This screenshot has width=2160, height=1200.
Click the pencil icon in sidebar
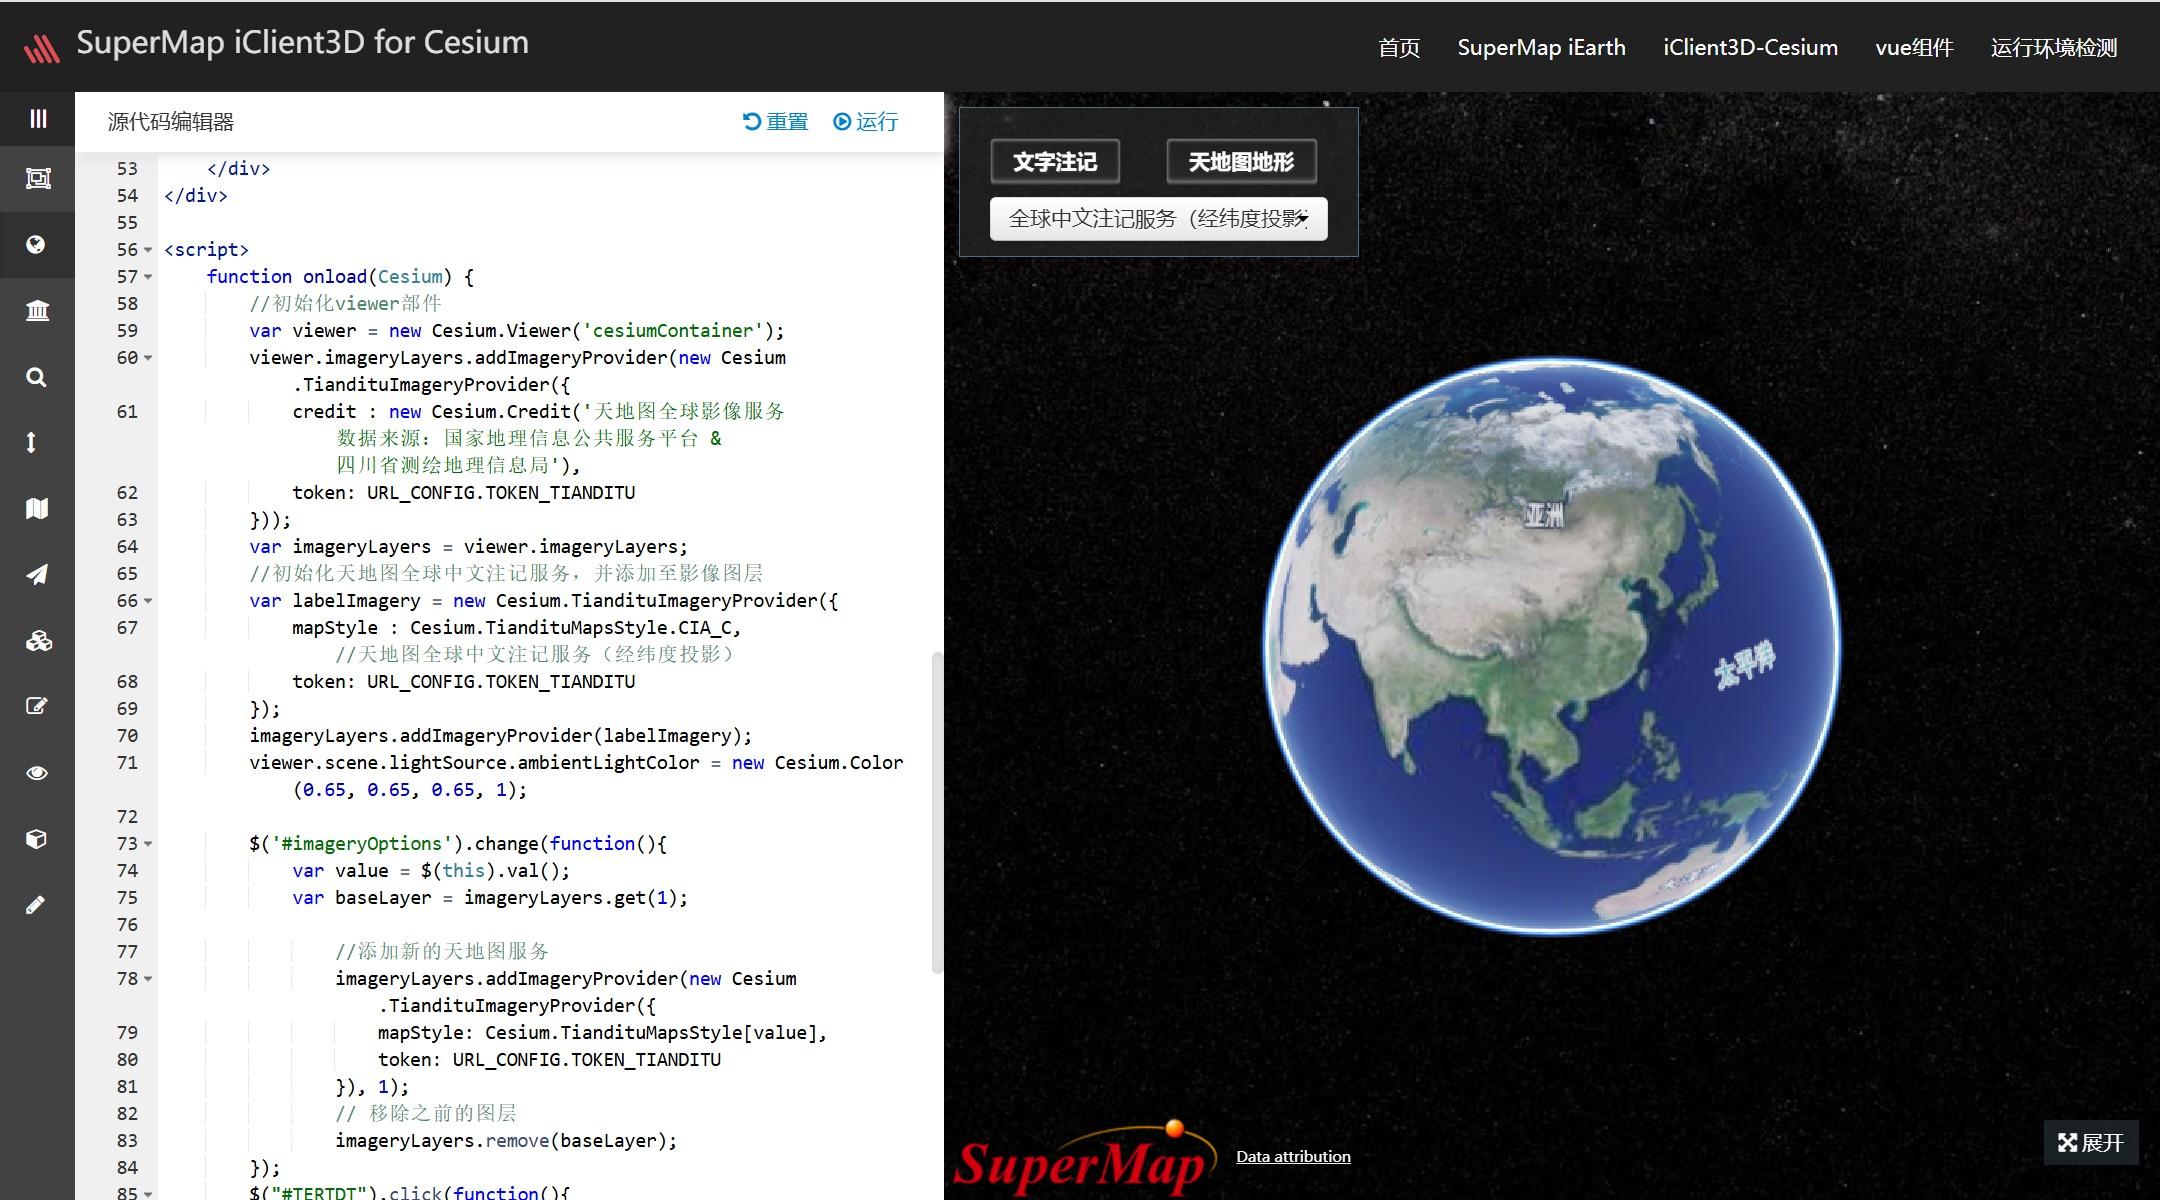[35, 905]
